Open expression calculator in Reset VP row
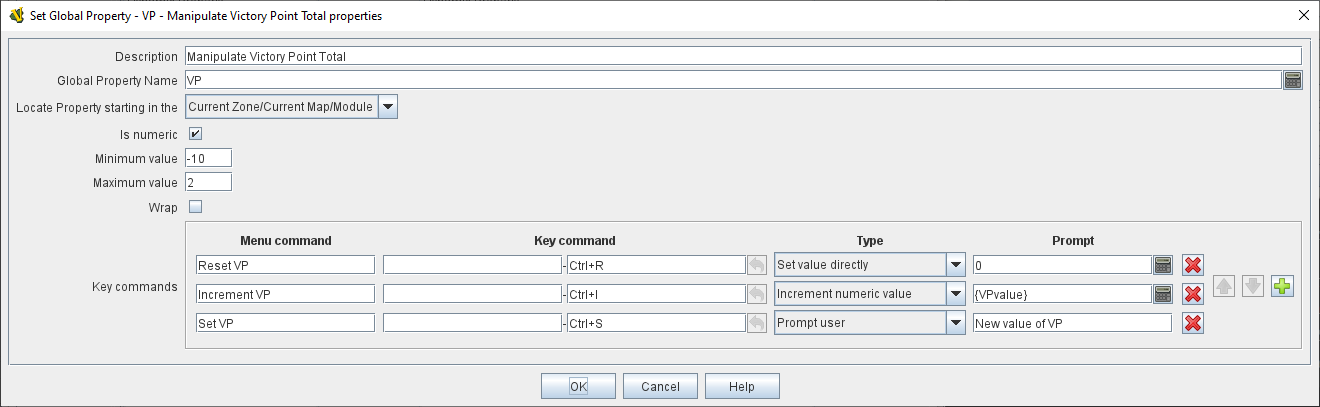Image resolution: width=1320 pixels, height=407 pixels. click(x=1162, y=265)
